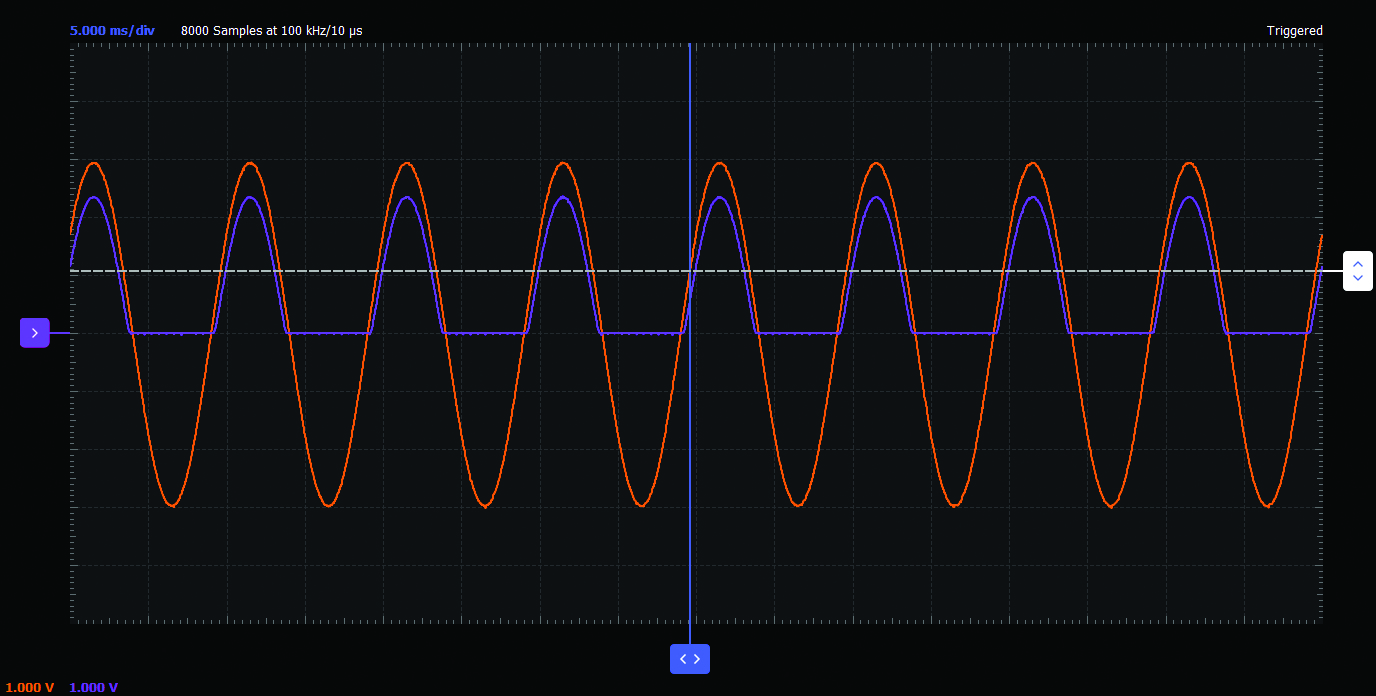This screenshot has height=696, width=1376.
Task: Click the channel marker tab on the left edge
Action: click(x=34, y=332)
